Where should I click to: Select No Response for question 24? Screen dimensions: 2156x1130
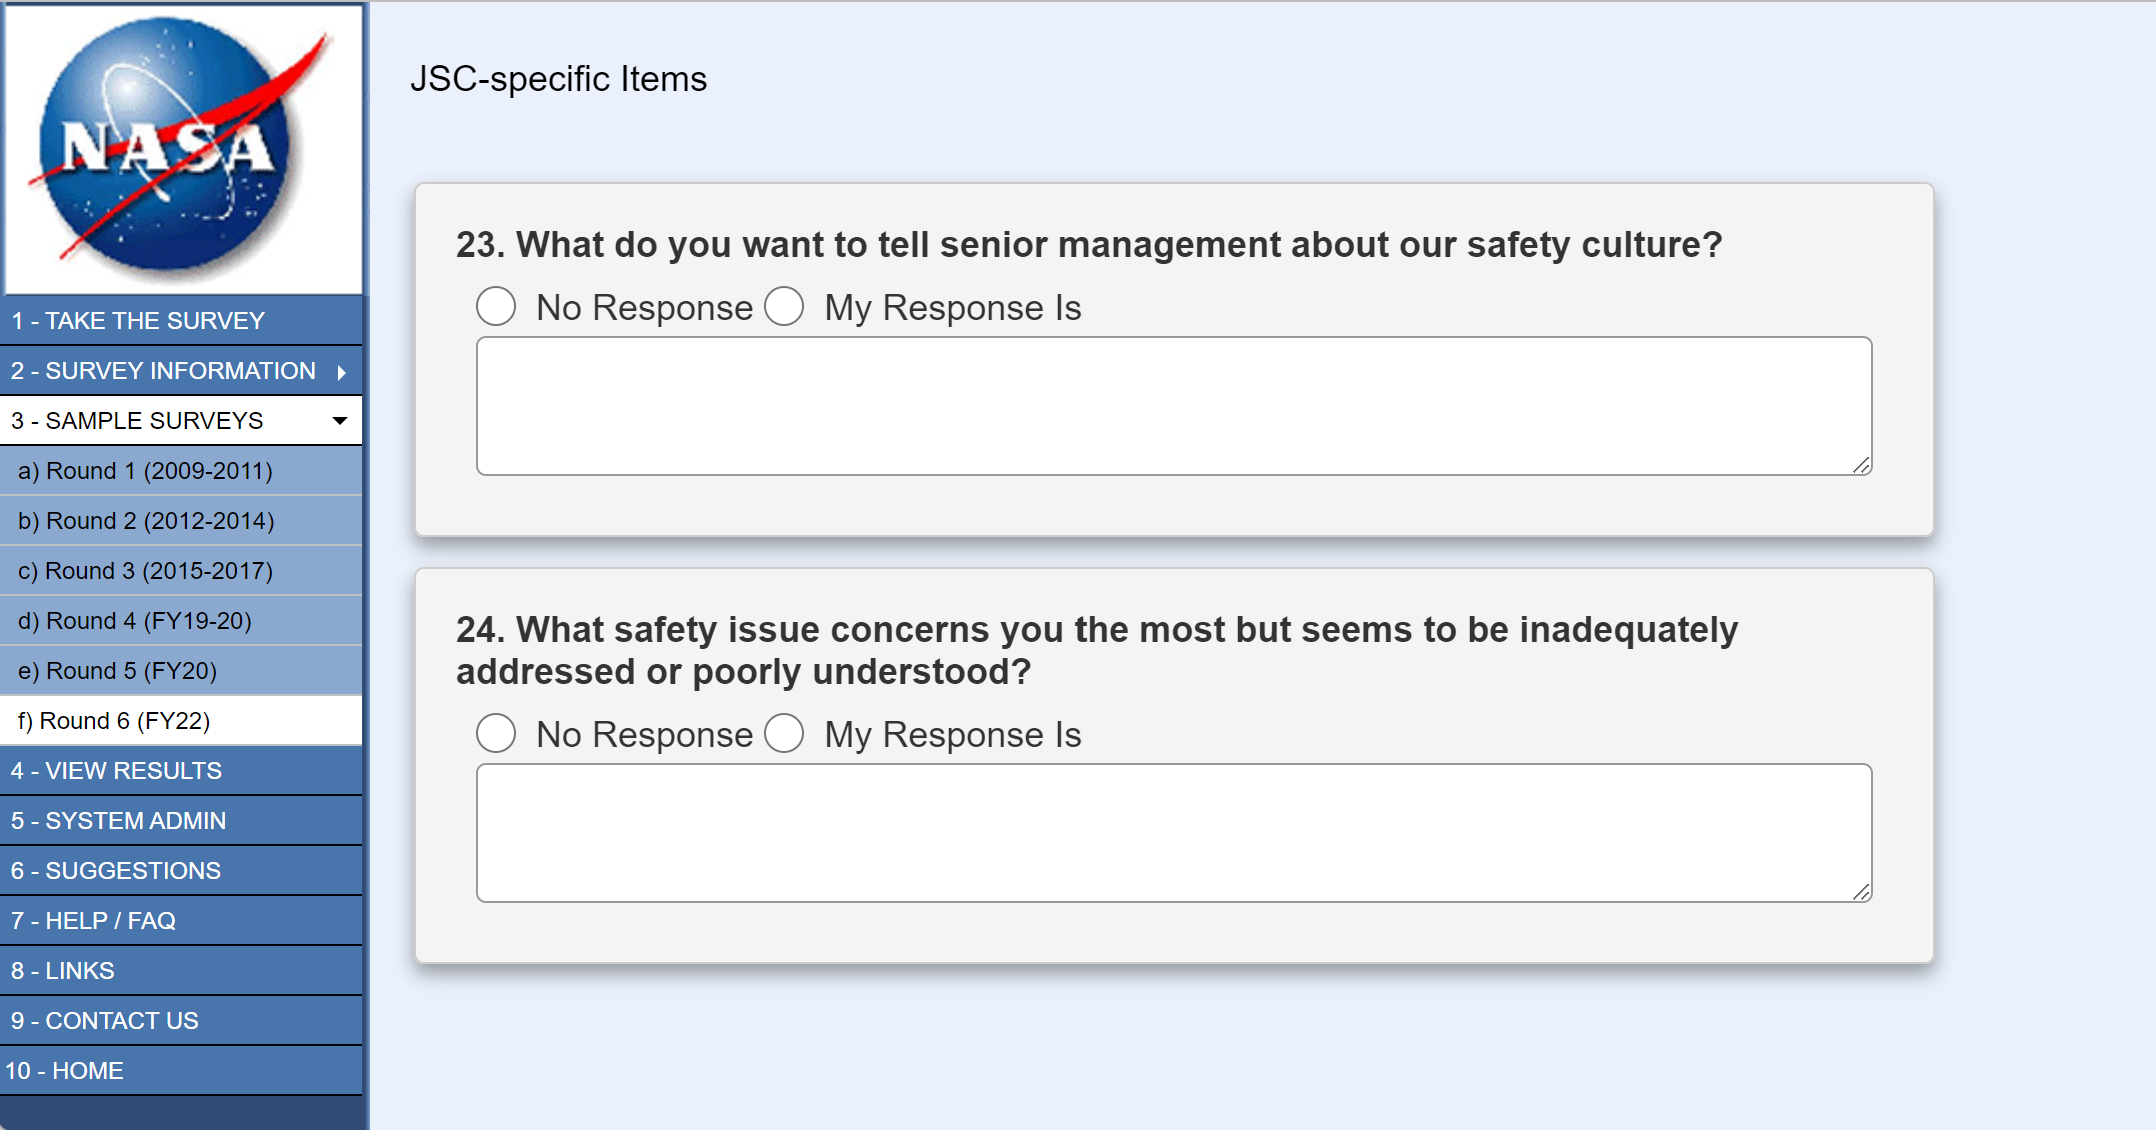point(496,734)
